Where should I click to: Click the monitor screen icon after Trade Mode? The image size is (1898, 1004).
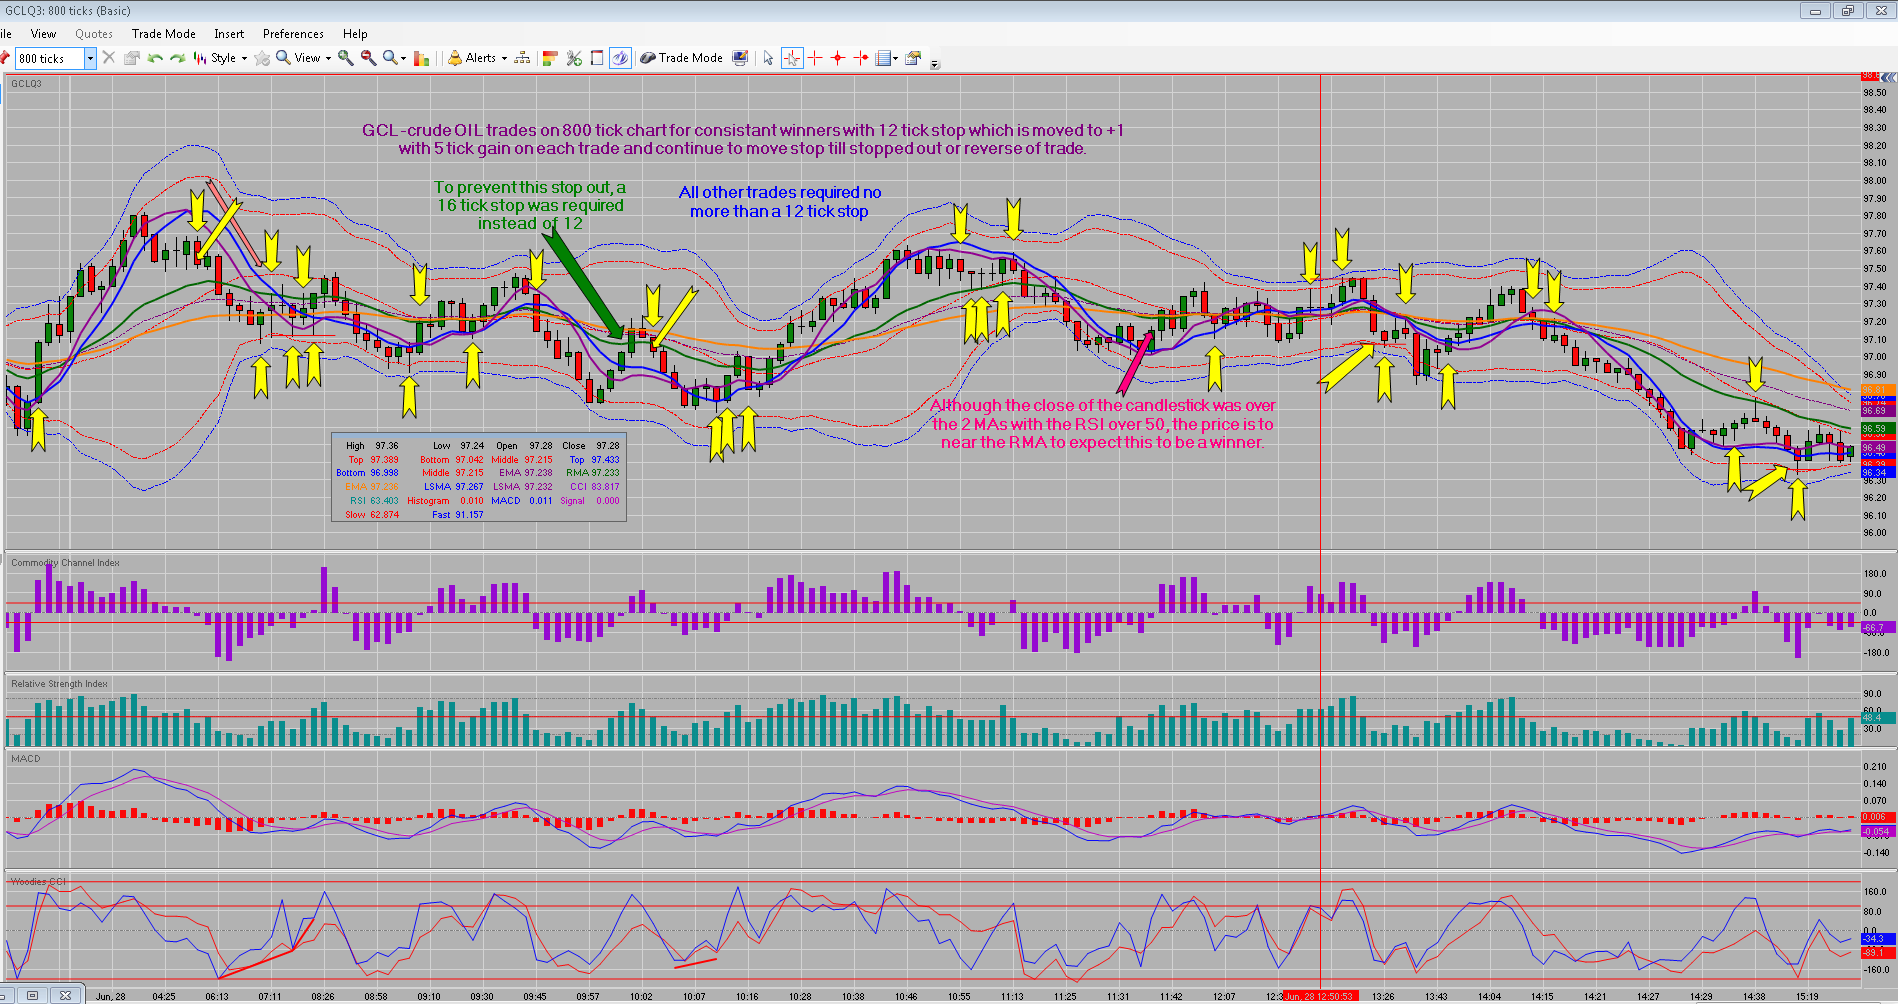click(740, 58)
